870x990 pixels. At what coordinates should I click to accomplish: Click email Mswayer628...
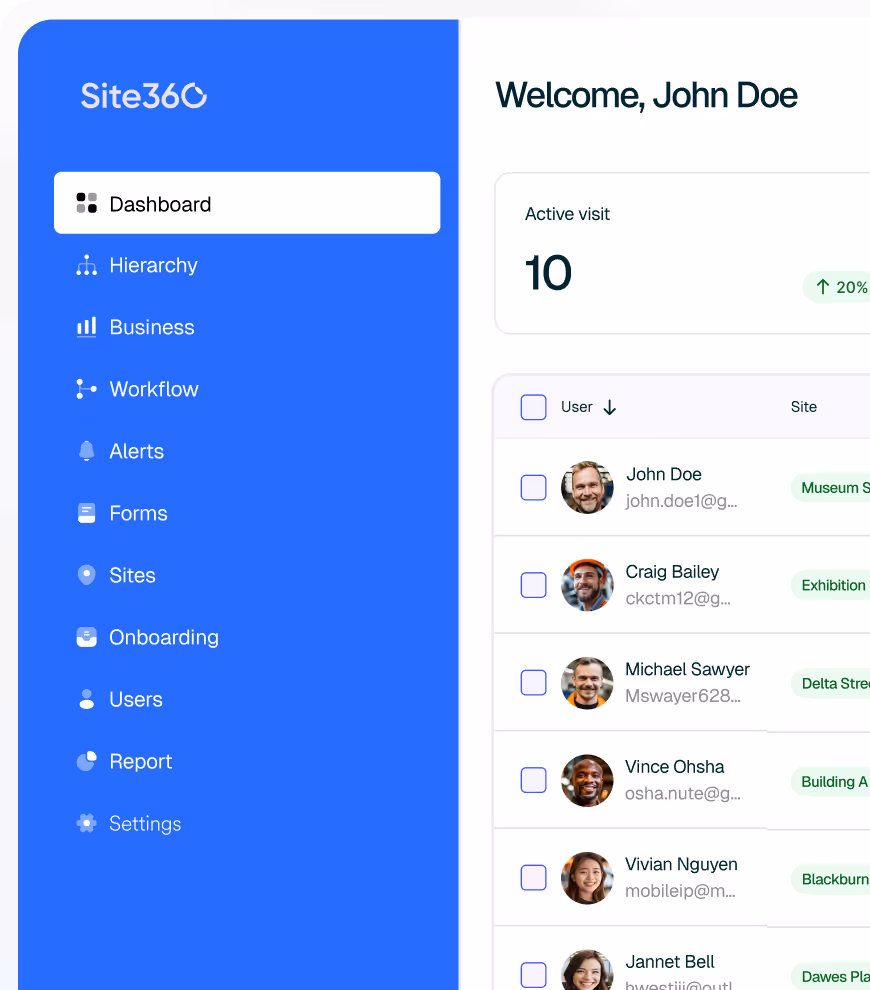tap(682, 696)
